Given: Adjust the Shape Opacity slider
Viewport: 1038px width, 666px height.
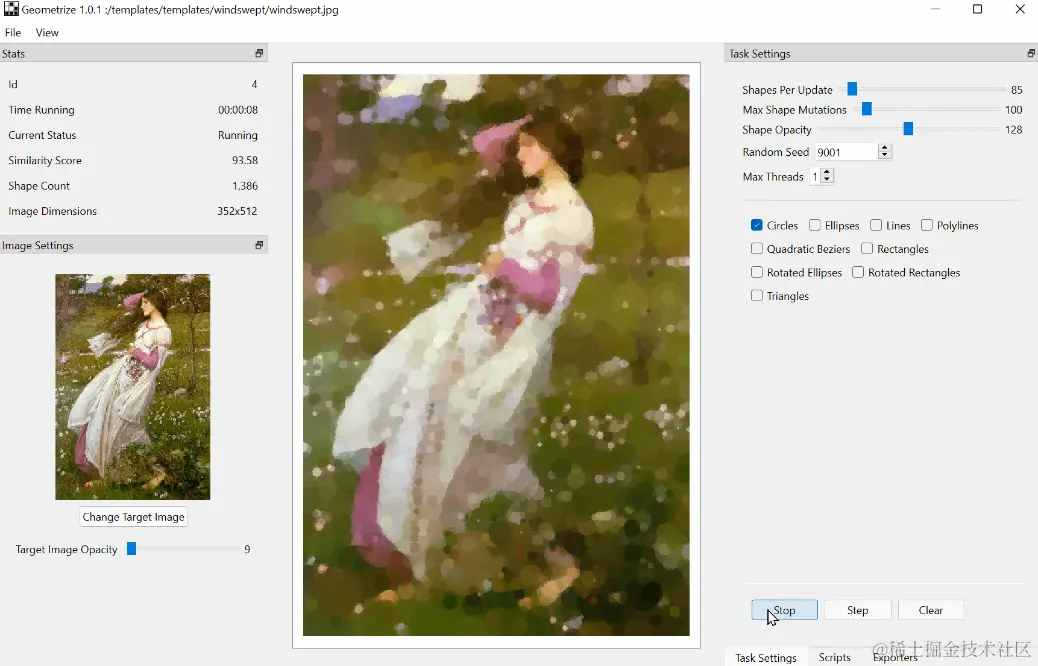Looking at the screenshot, I should (x=907, y=129).
